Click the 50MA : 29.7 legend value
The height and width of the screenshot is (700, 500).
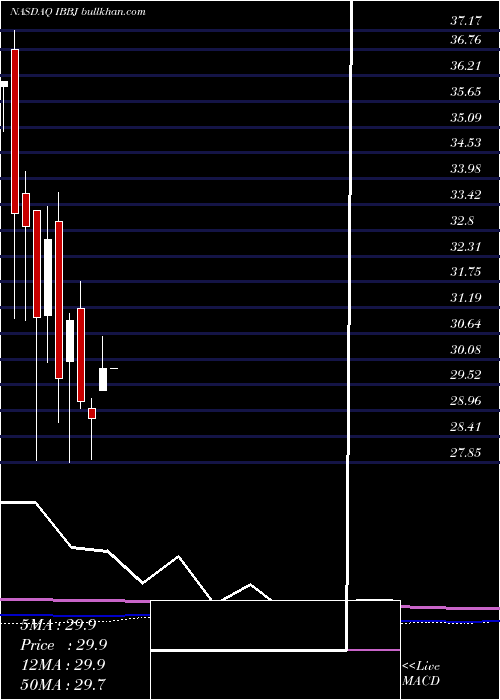[x=63, y=684]
